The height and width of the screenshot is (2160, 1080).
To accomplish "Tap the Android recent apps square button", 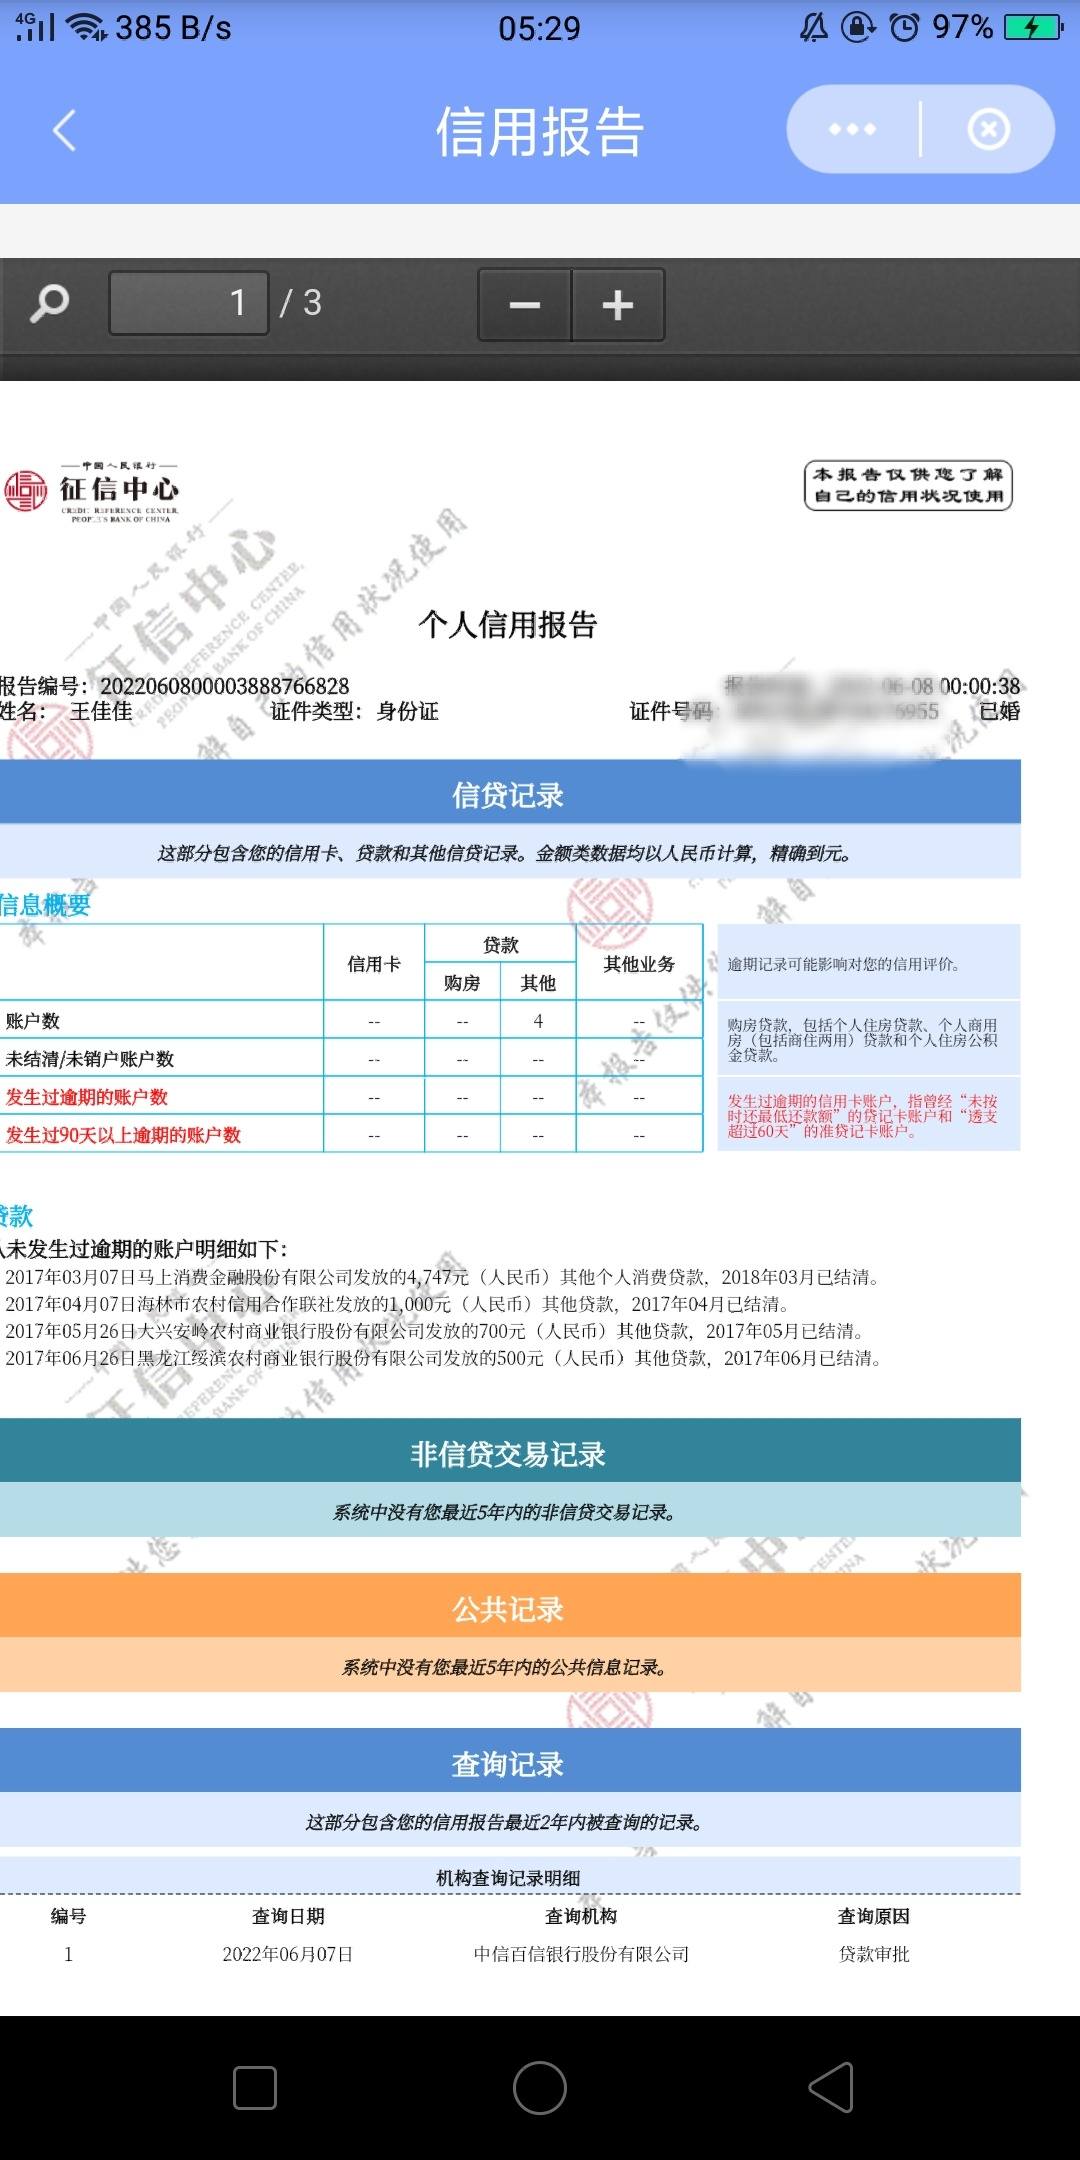I will 255,2088.
